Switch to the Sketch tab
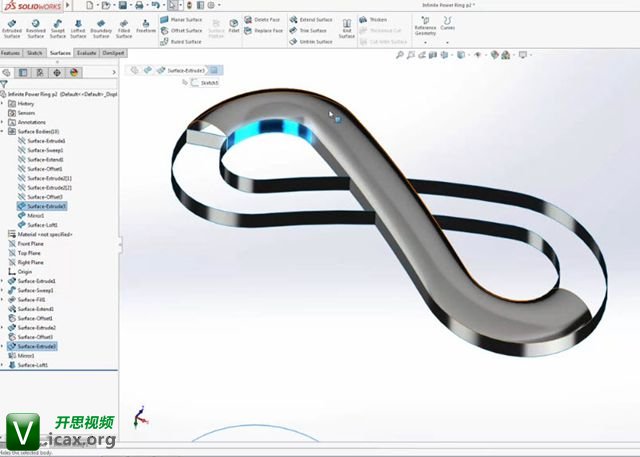 34,53
